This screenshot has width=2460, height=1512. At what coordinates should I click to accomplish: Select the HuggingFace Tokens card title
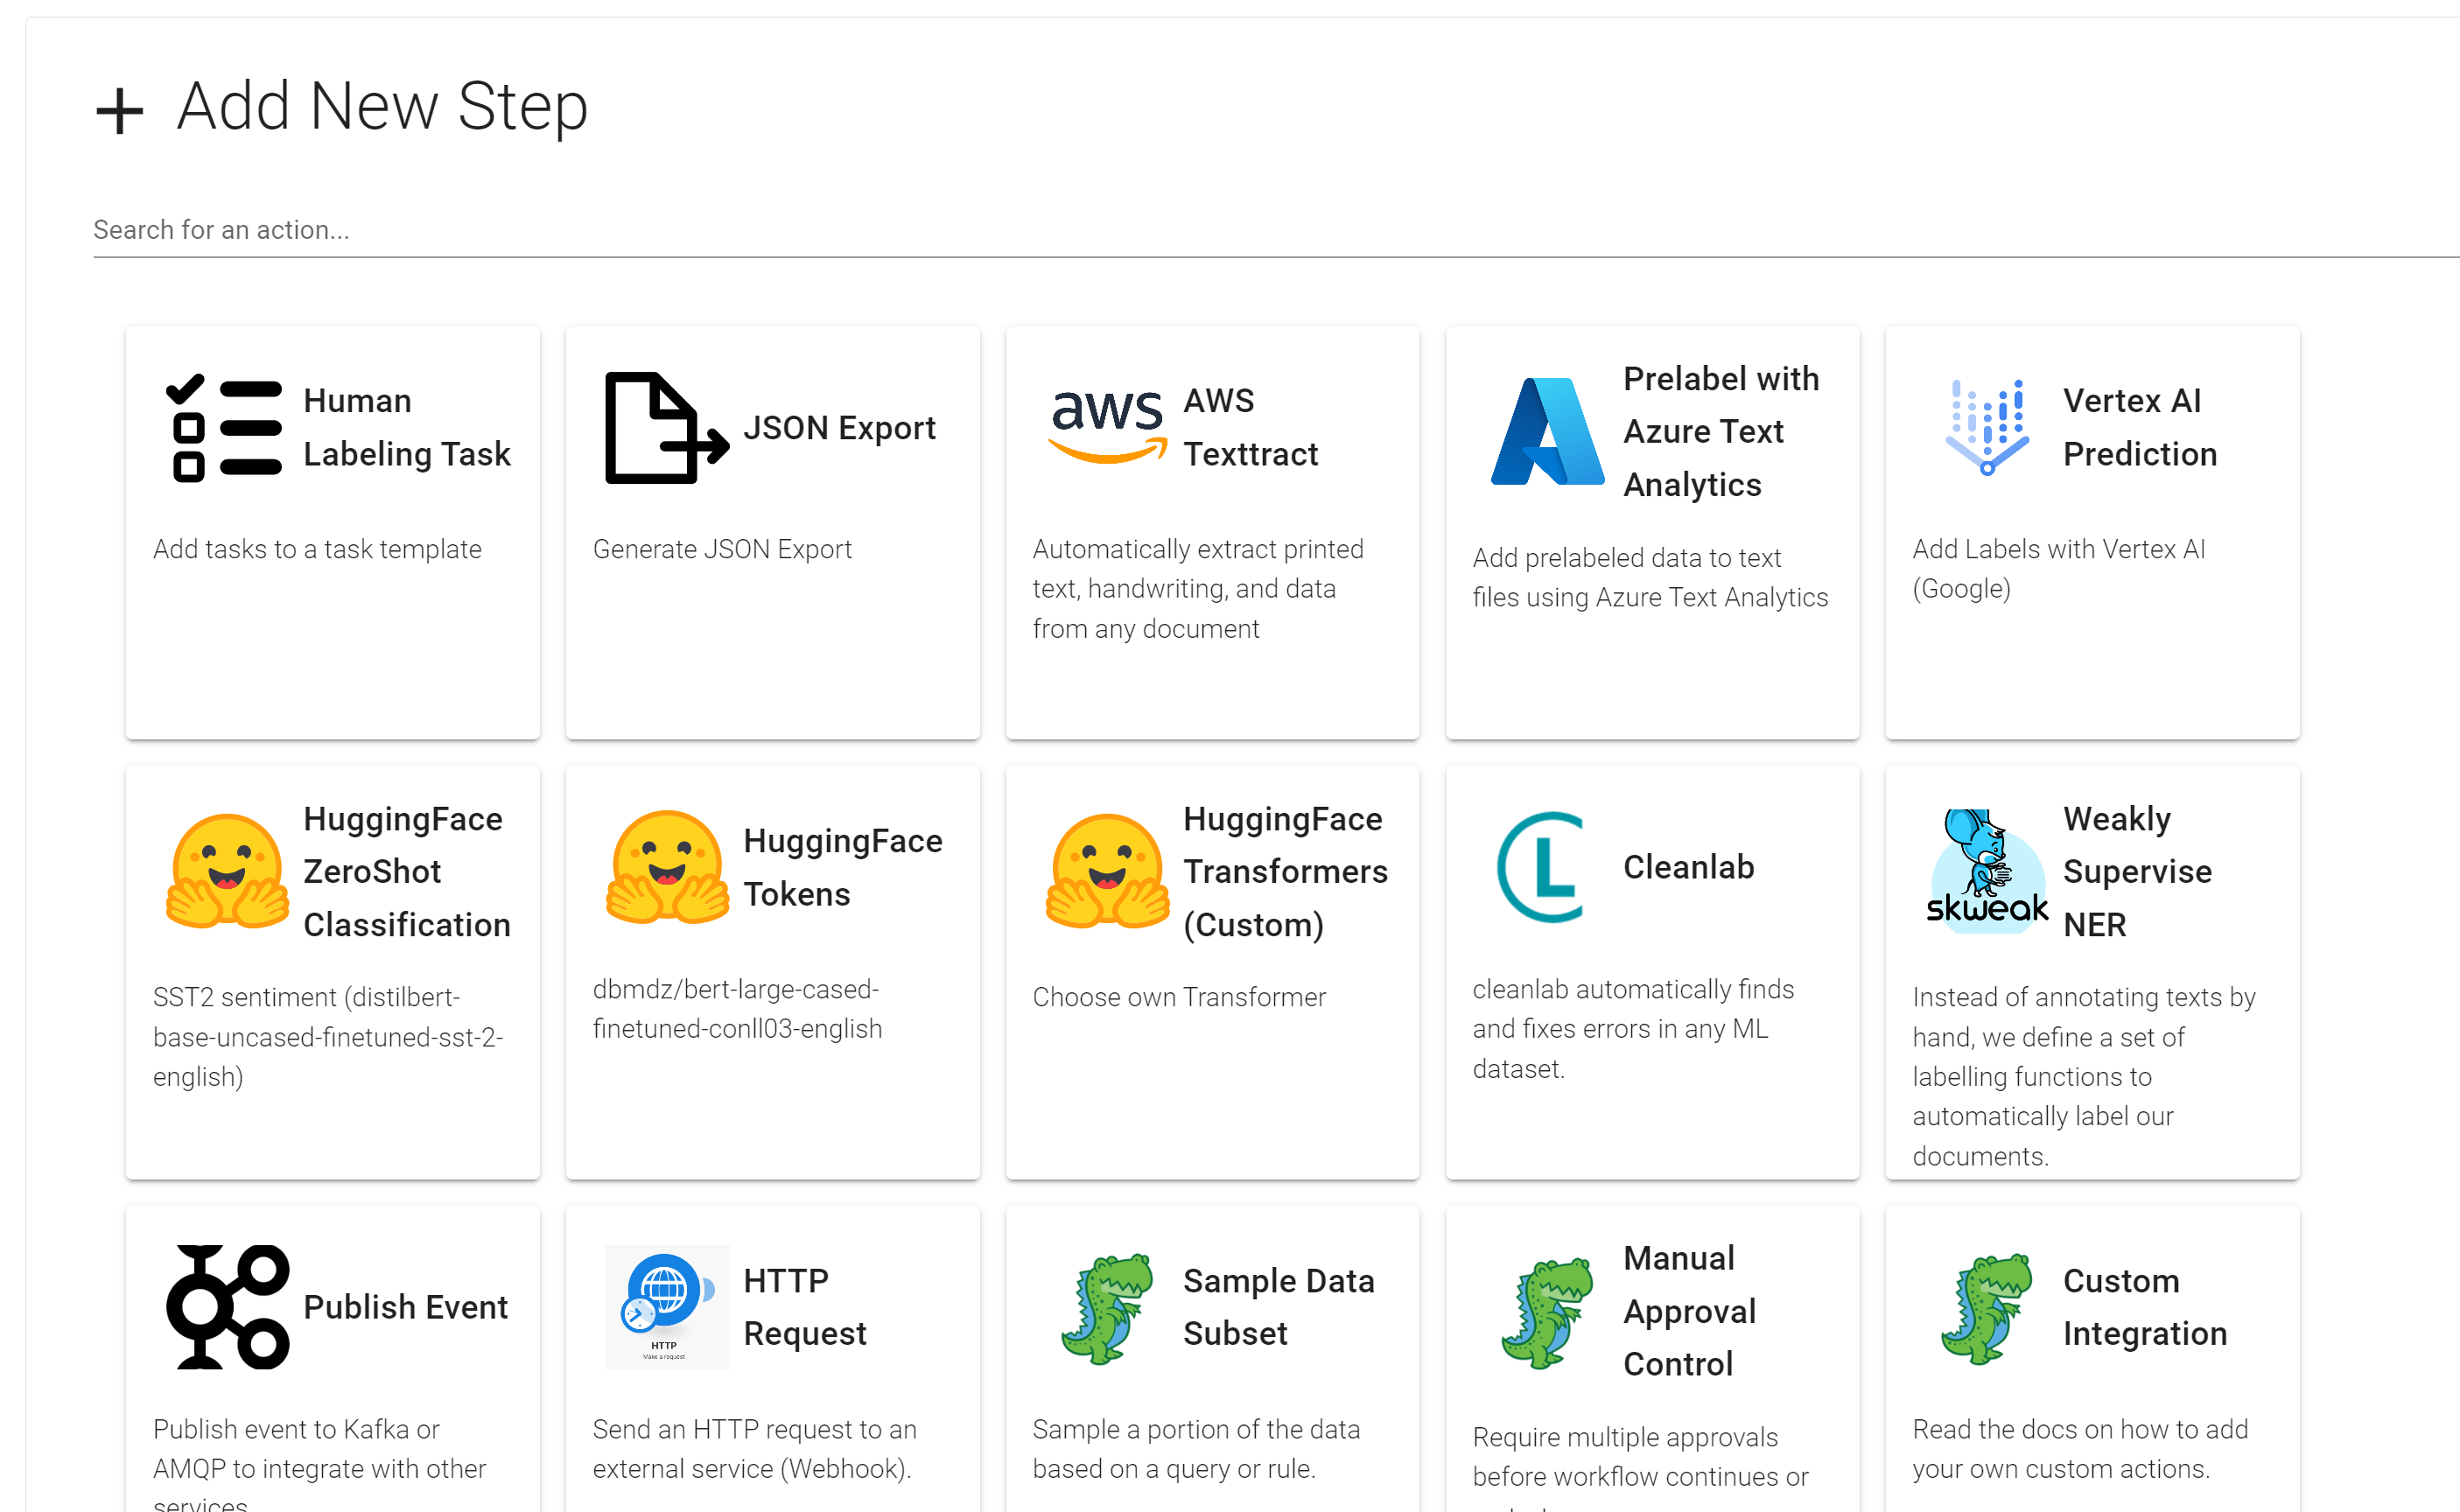pos(842,867)
